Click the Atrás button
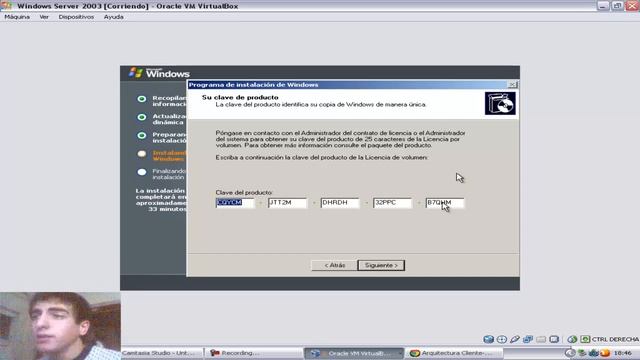The height and width of the screenshot is (360, 640). [334, 265]
